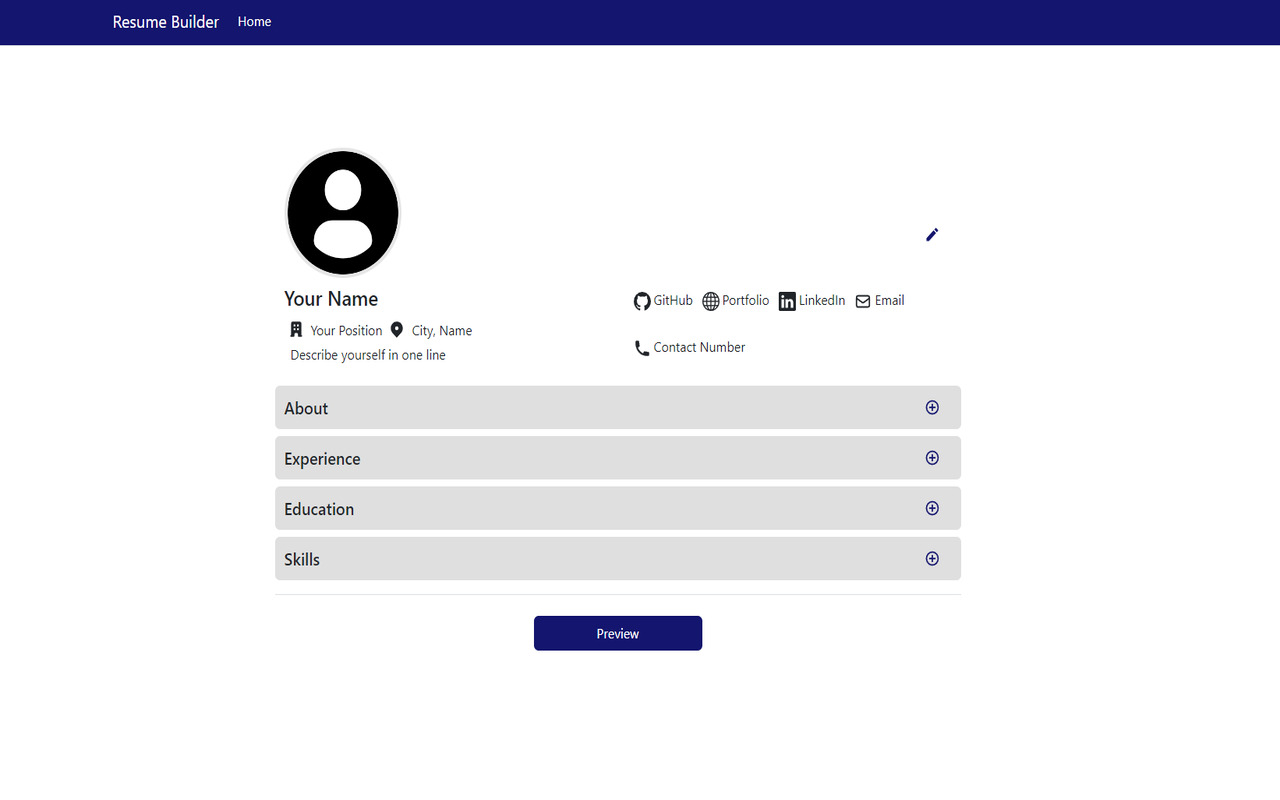The height and width of the screenshot is (800, 1280).
Task: Click the Skills section label
Action: click(x=302, y=559)
